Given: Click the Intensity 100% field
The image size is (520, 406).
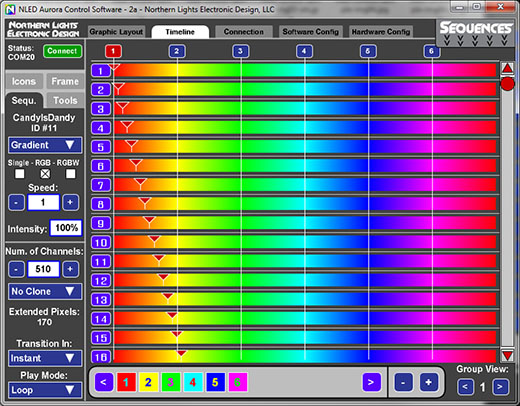Looking at the screenshot, I should [66, 228].
